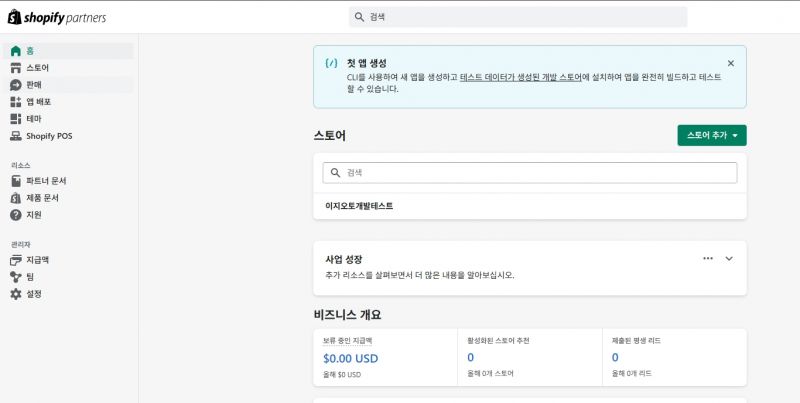Collapse the 사업 성장 card chevron
This screenshot has width=800, height=403.
click(x=729, y=259)
